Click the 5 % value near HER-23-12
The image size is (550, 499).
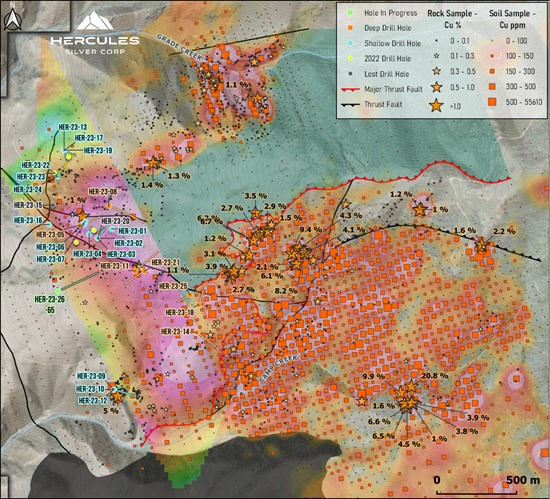111,411
